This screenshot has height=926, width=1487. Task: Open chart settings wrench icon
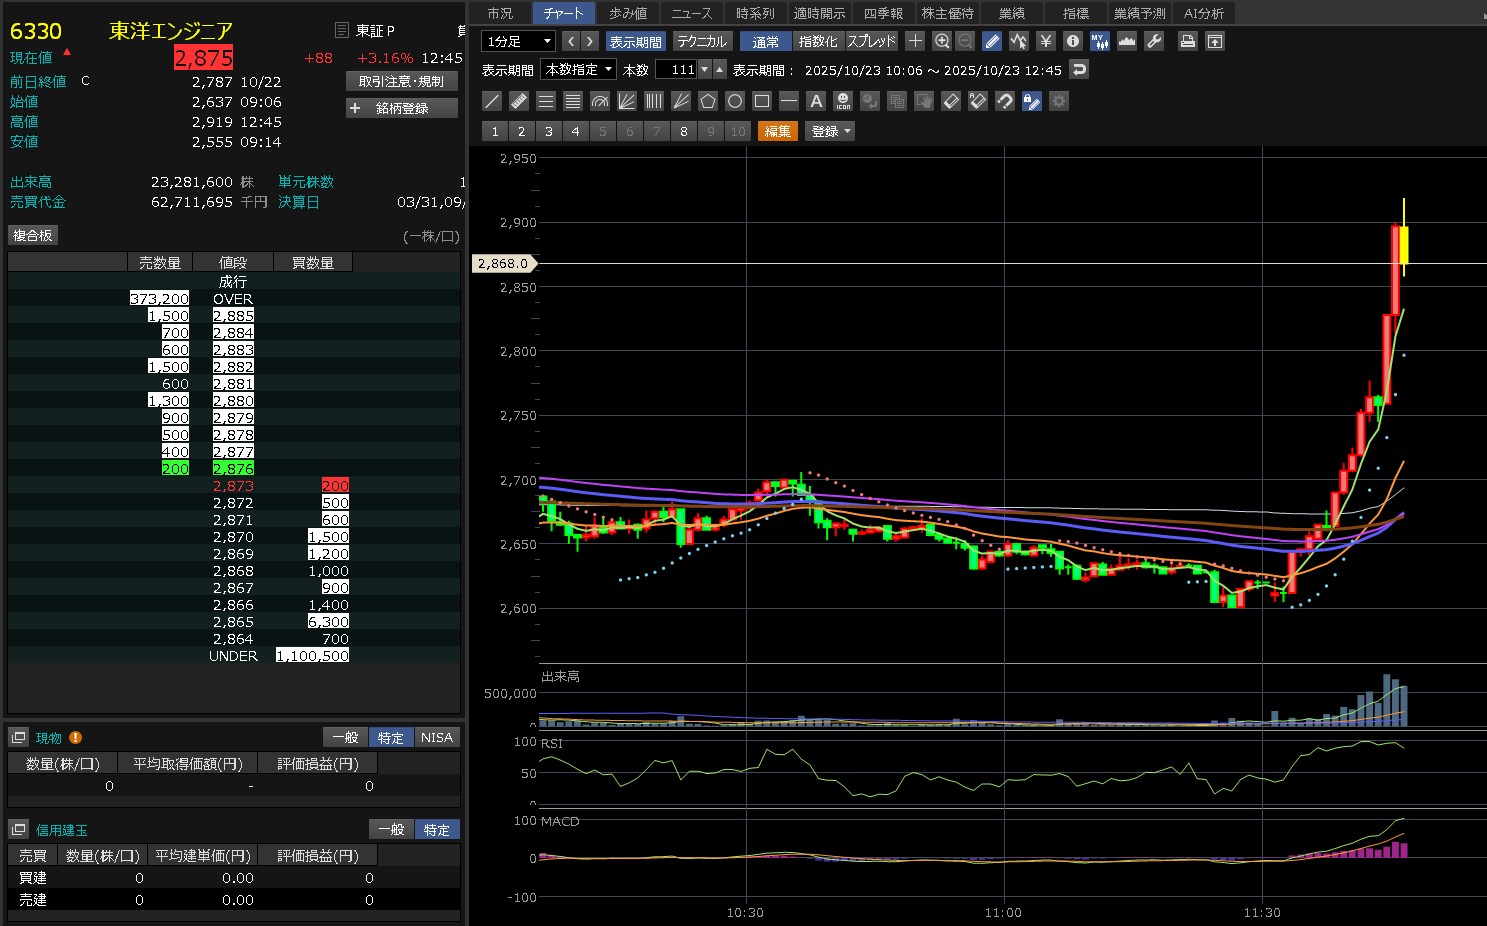[x=1153, y=41]
